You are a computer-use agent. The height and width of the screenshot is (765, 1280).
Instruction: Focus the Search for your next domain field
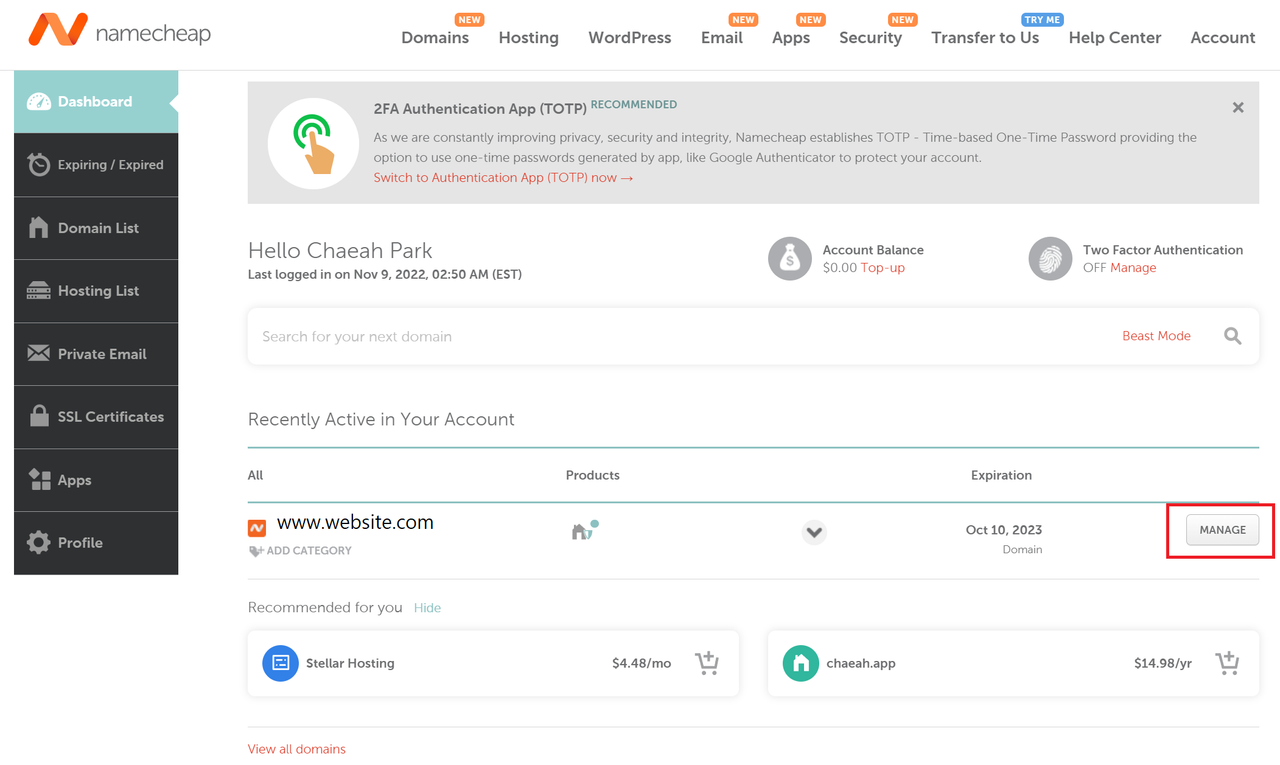pos(680,336)
